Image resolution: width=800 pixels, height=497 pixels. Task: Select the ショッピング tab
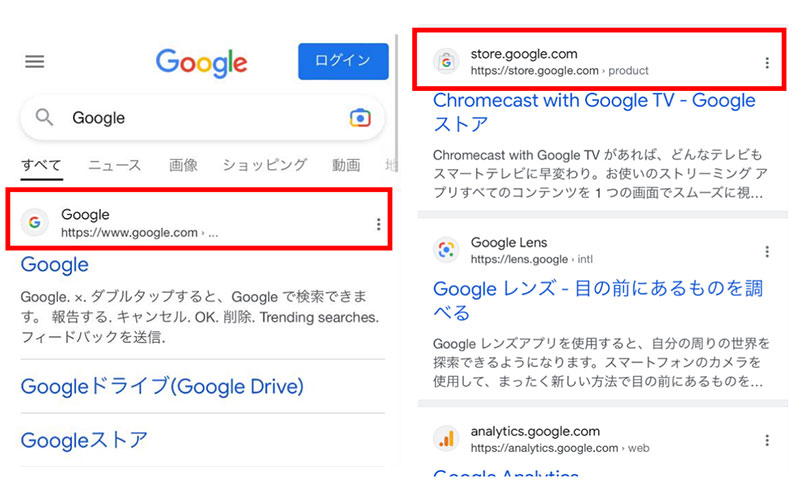click(x=265, y=165)
